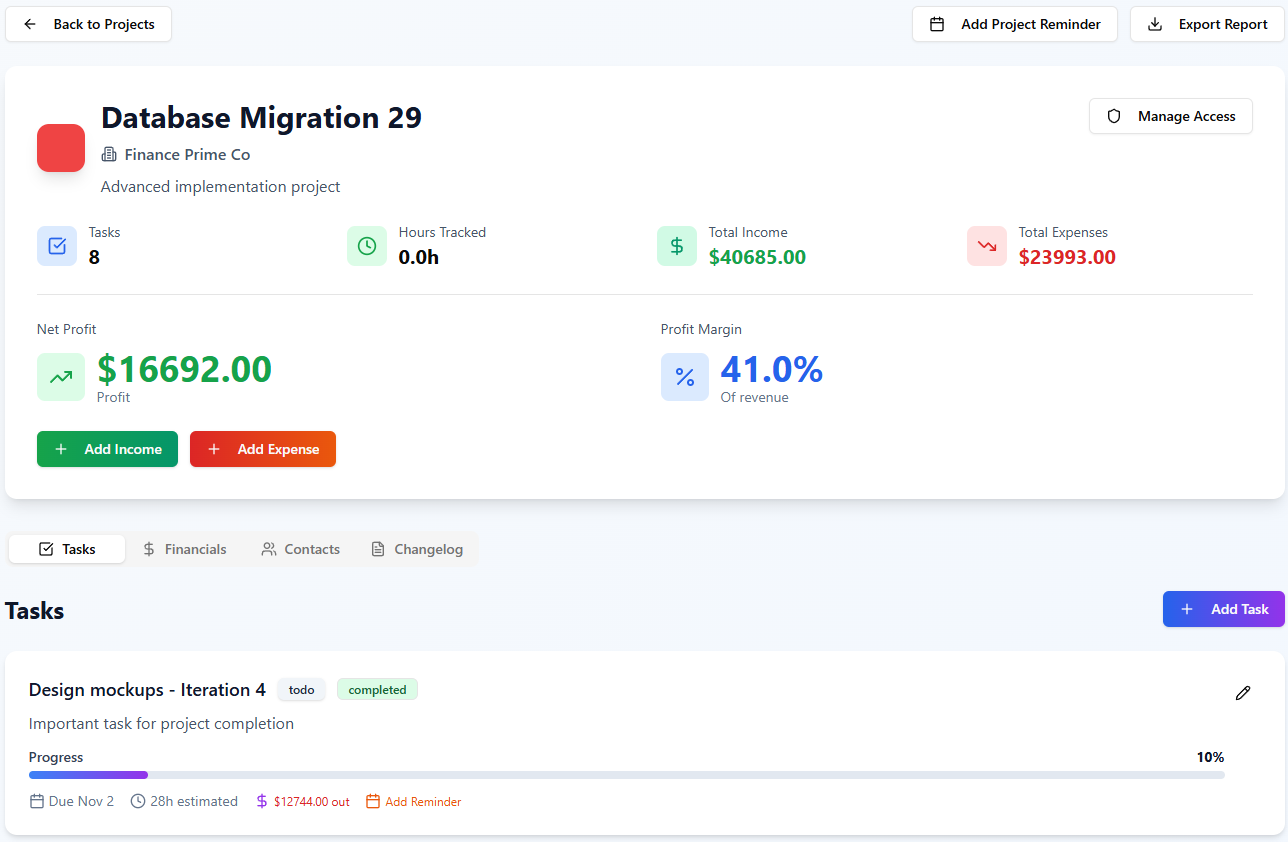This screenshot has width=1288, height=842.
Task: Go Back to Projects
Action: click(x=89, y=24)
